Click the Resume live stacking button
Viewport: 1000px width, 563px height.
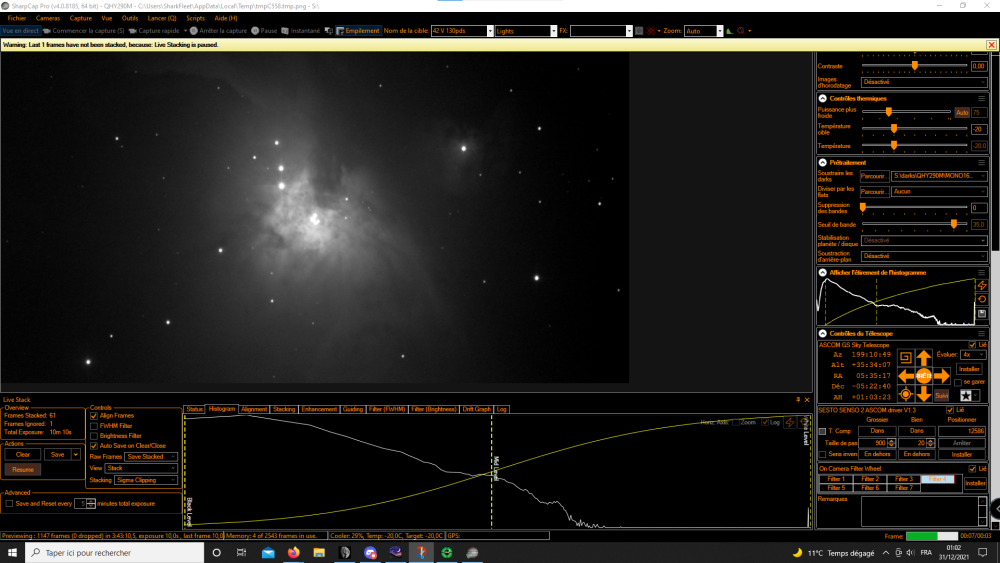pyautogui.click(x=23, y=470)
